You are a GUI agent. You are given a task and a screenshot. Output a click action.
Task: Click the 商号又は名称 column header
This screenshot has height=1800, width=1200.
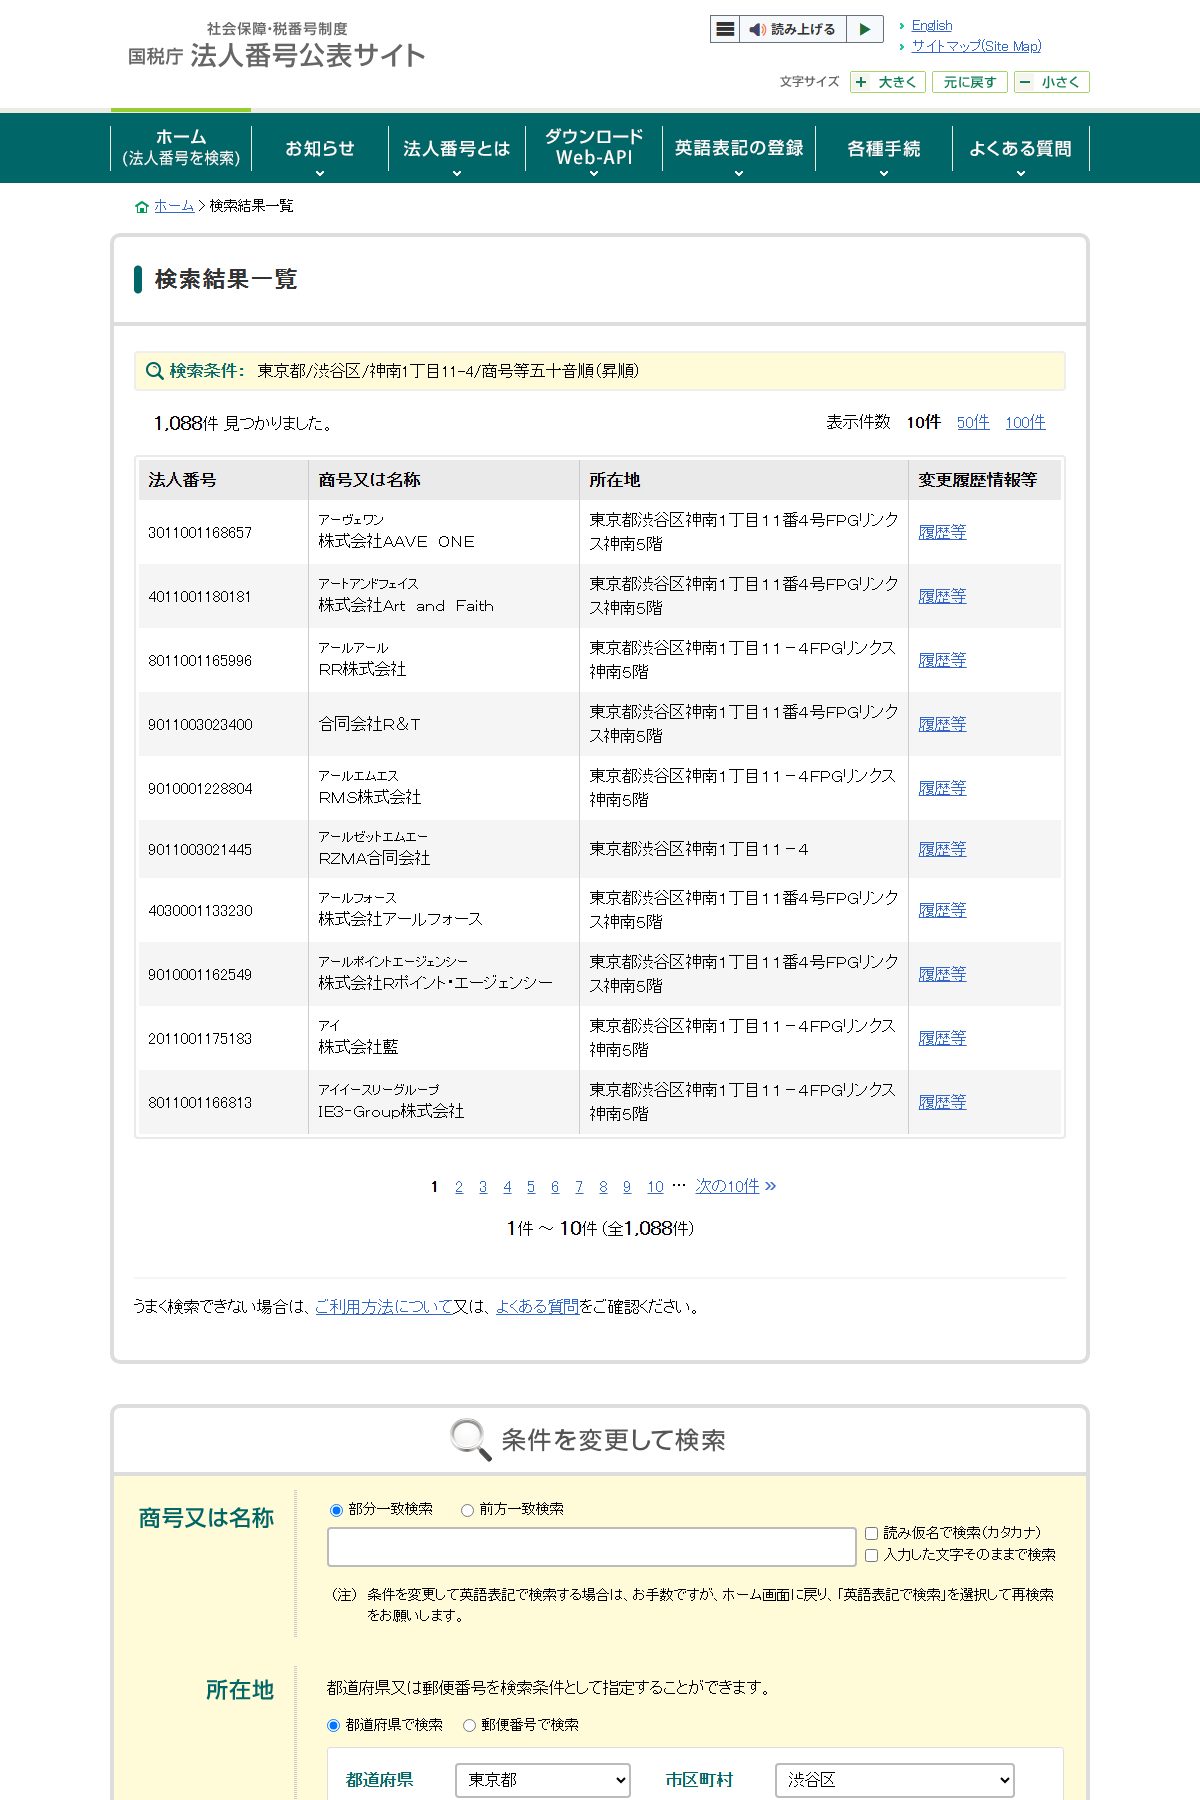click(x=443, y=480)
